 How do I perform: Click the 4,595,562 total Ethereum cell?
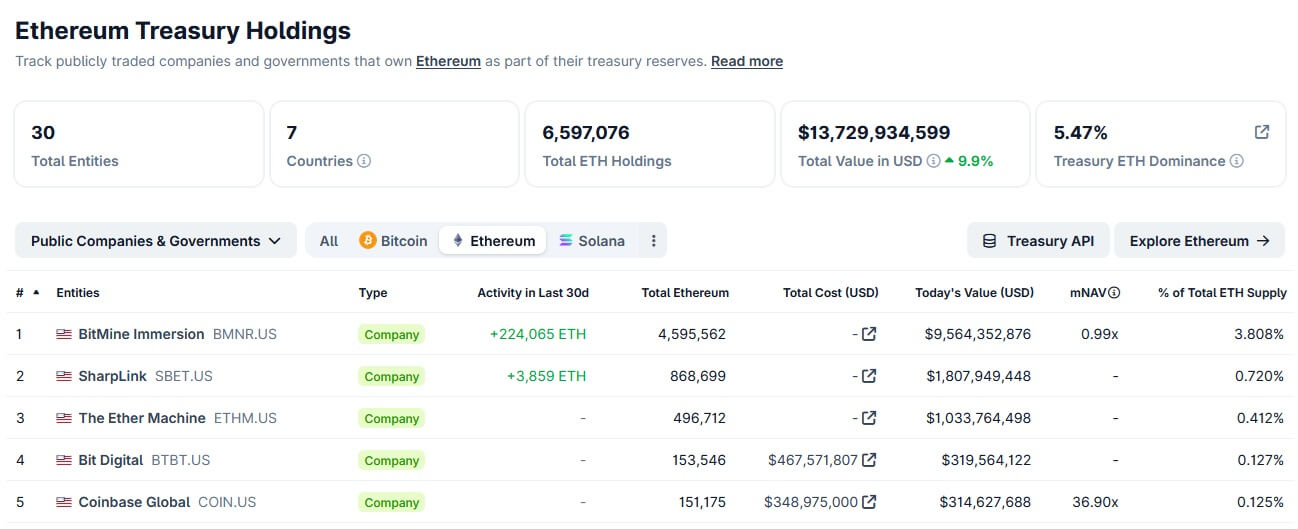coord(692,334)
